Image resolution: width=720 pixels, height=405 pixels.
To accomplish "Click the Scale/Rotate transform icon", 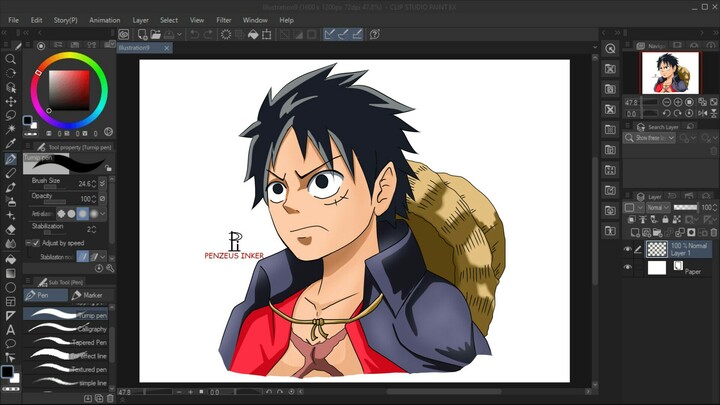I will pyautogui.click(x=266, y=34).
